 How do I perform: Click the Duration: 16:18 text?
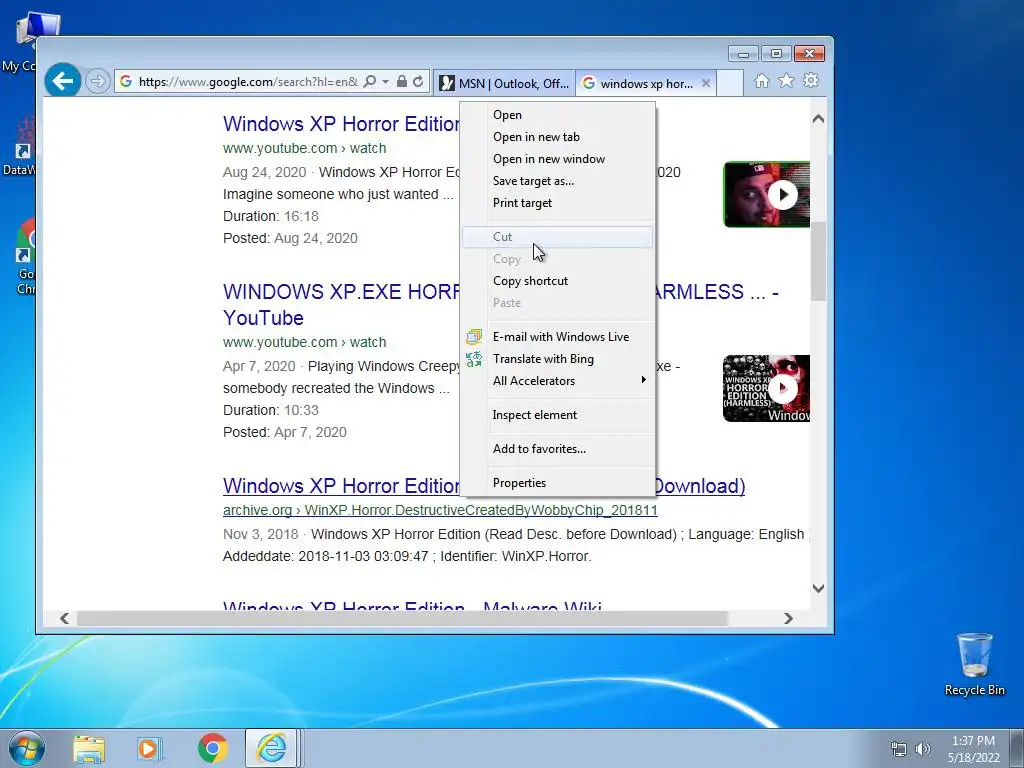[x=270, y=216]
